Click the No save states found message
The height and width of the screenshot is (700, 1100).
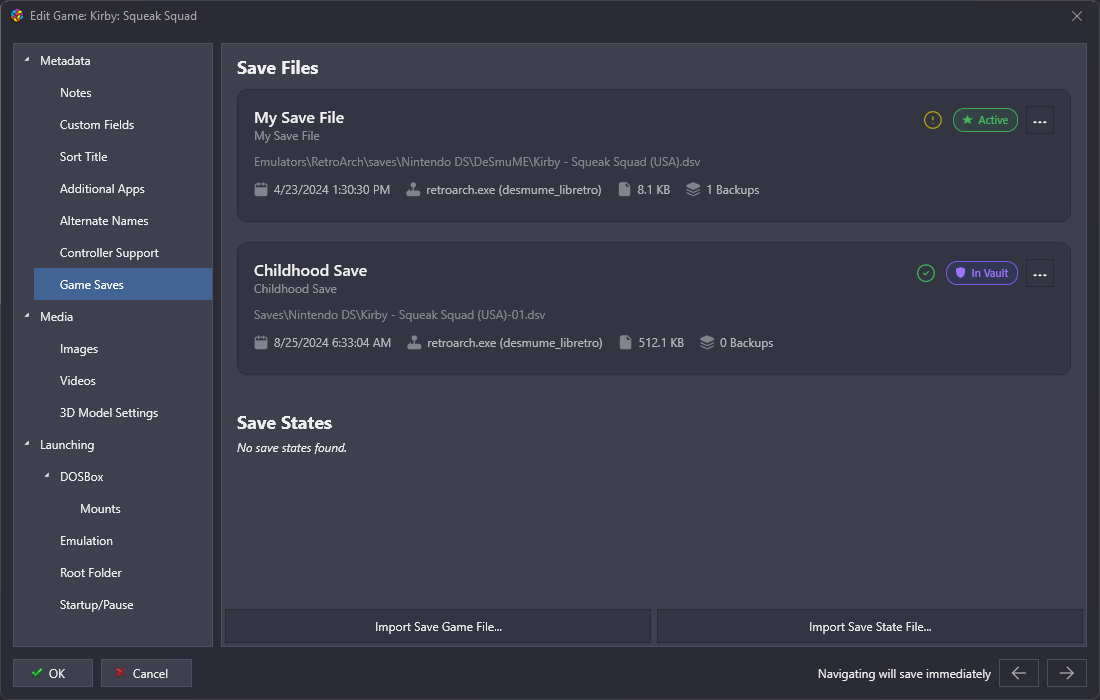pos(292,447)
